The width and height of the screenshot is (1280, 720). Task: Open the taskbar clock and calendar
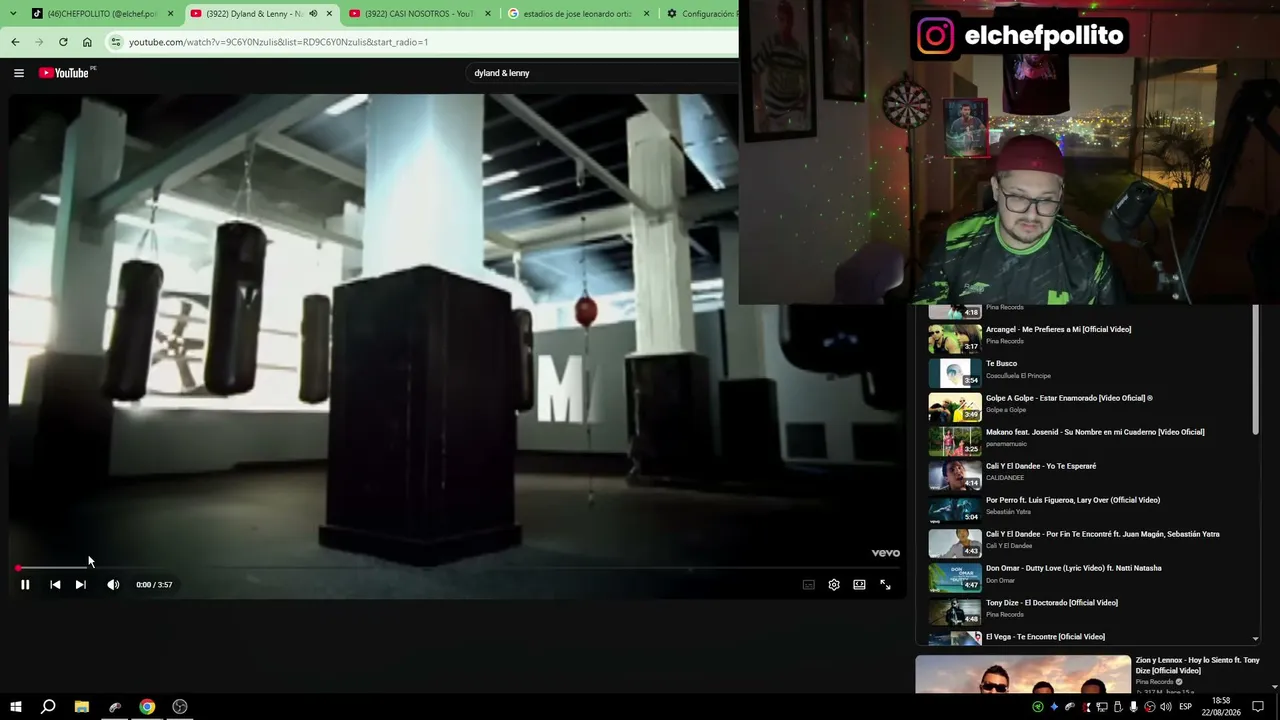click(1221, 707)
